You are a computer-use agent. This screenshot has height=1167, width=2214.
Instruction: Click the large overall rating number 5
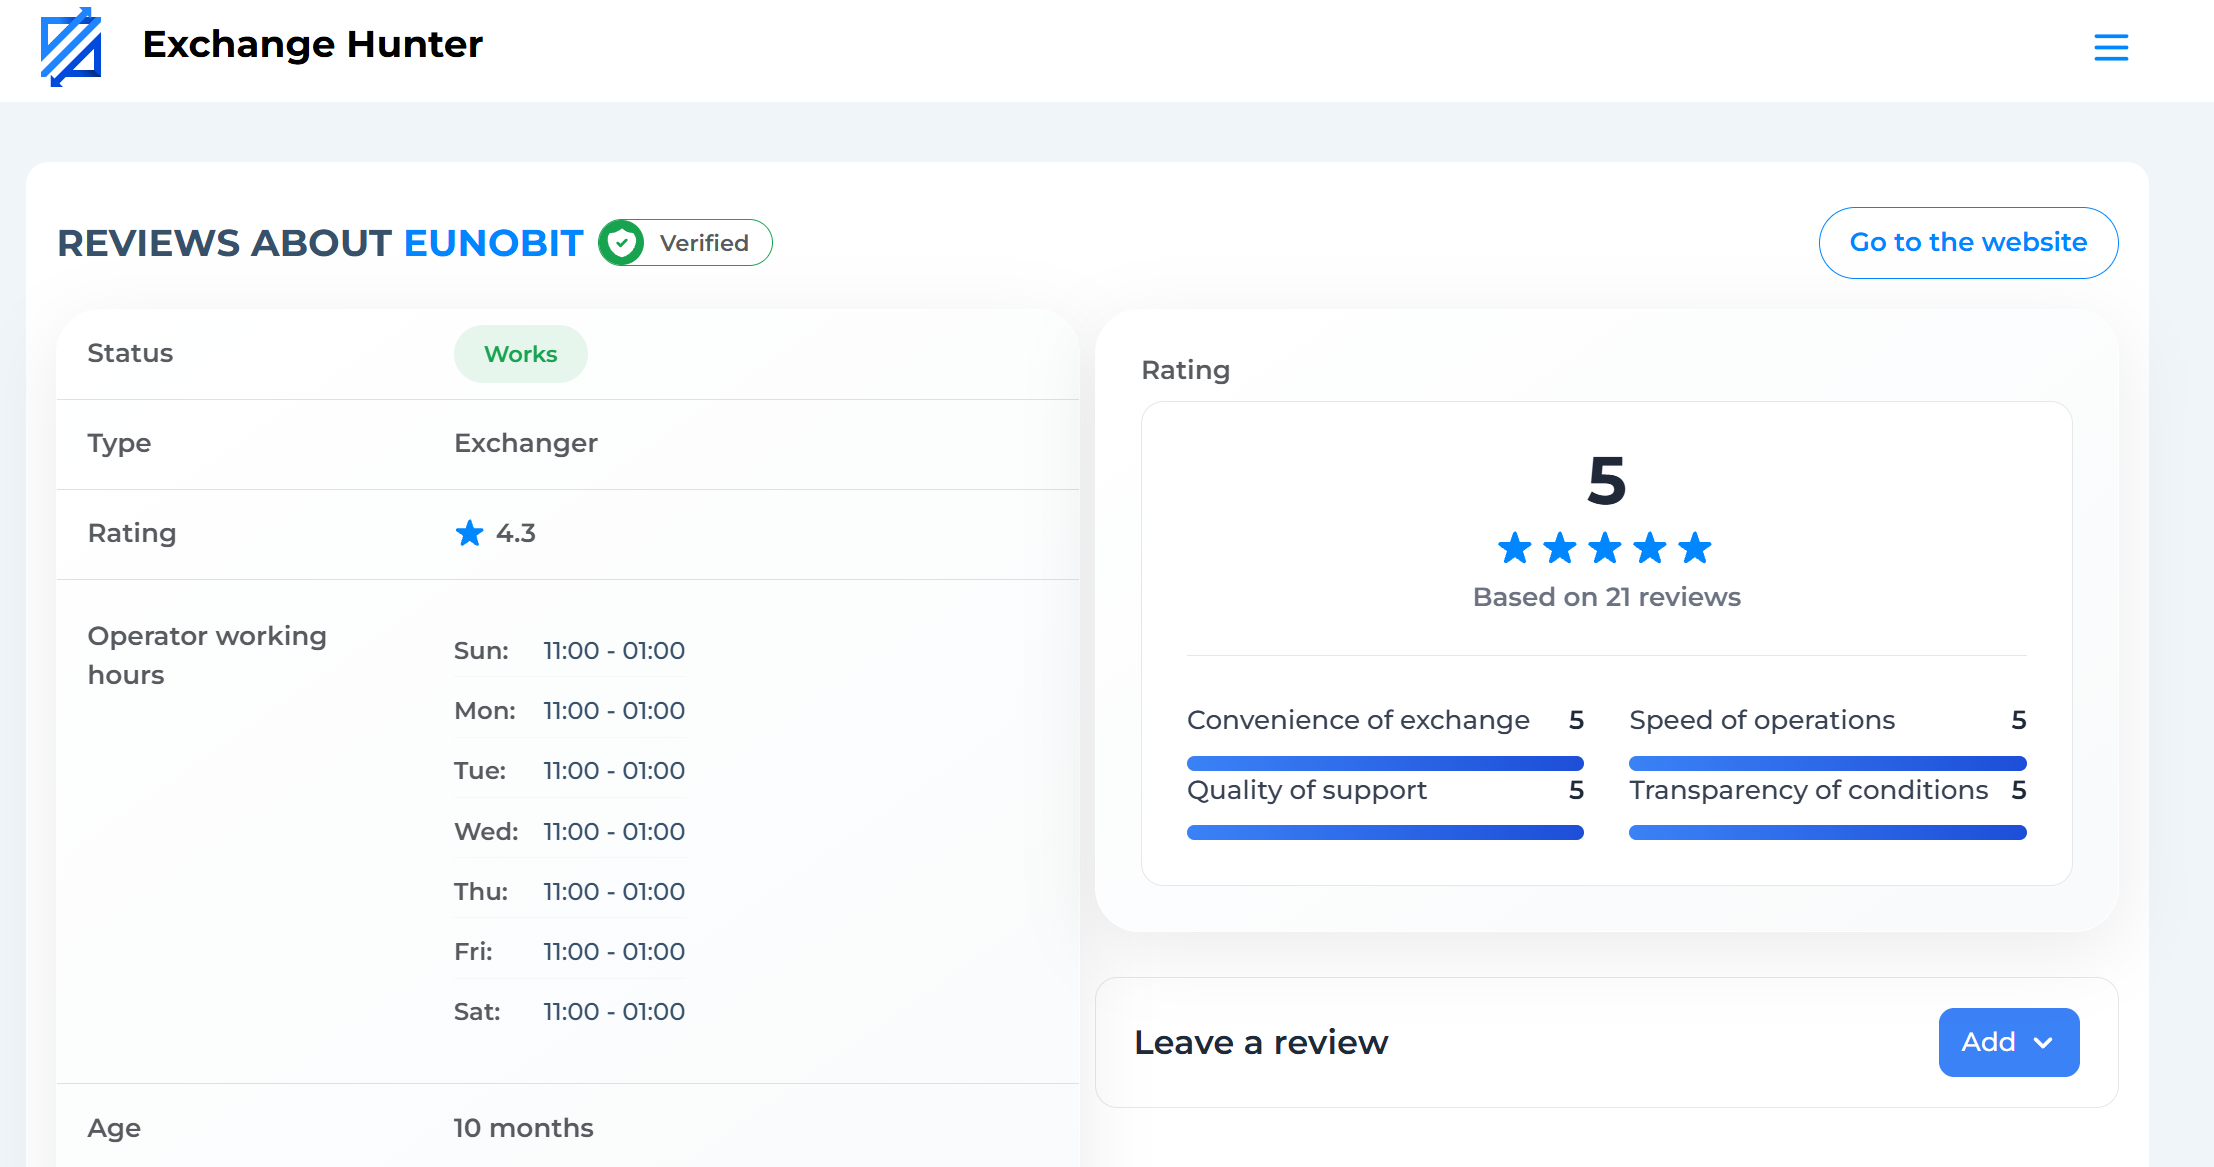[1607, 481]
